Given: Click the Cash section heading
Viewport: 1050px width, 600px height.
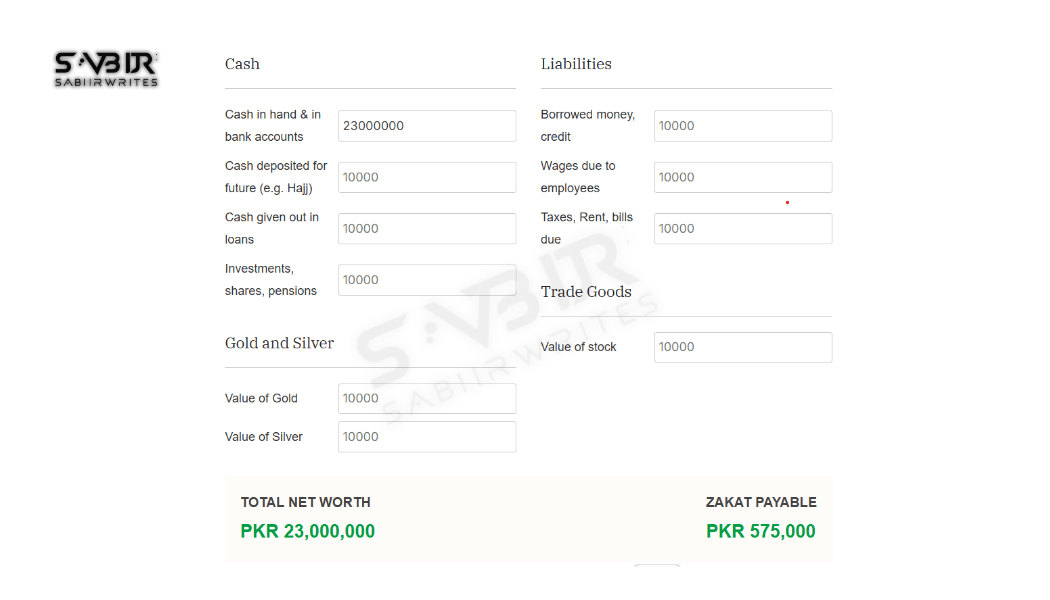Looking at the screenshot, I should (242, 63).
